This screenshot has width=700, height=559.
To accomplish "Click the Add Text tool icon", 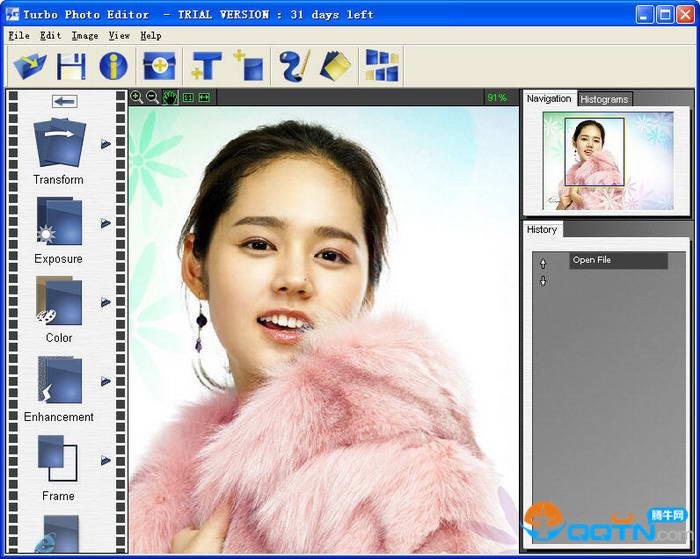I will [x=206, y=66].
